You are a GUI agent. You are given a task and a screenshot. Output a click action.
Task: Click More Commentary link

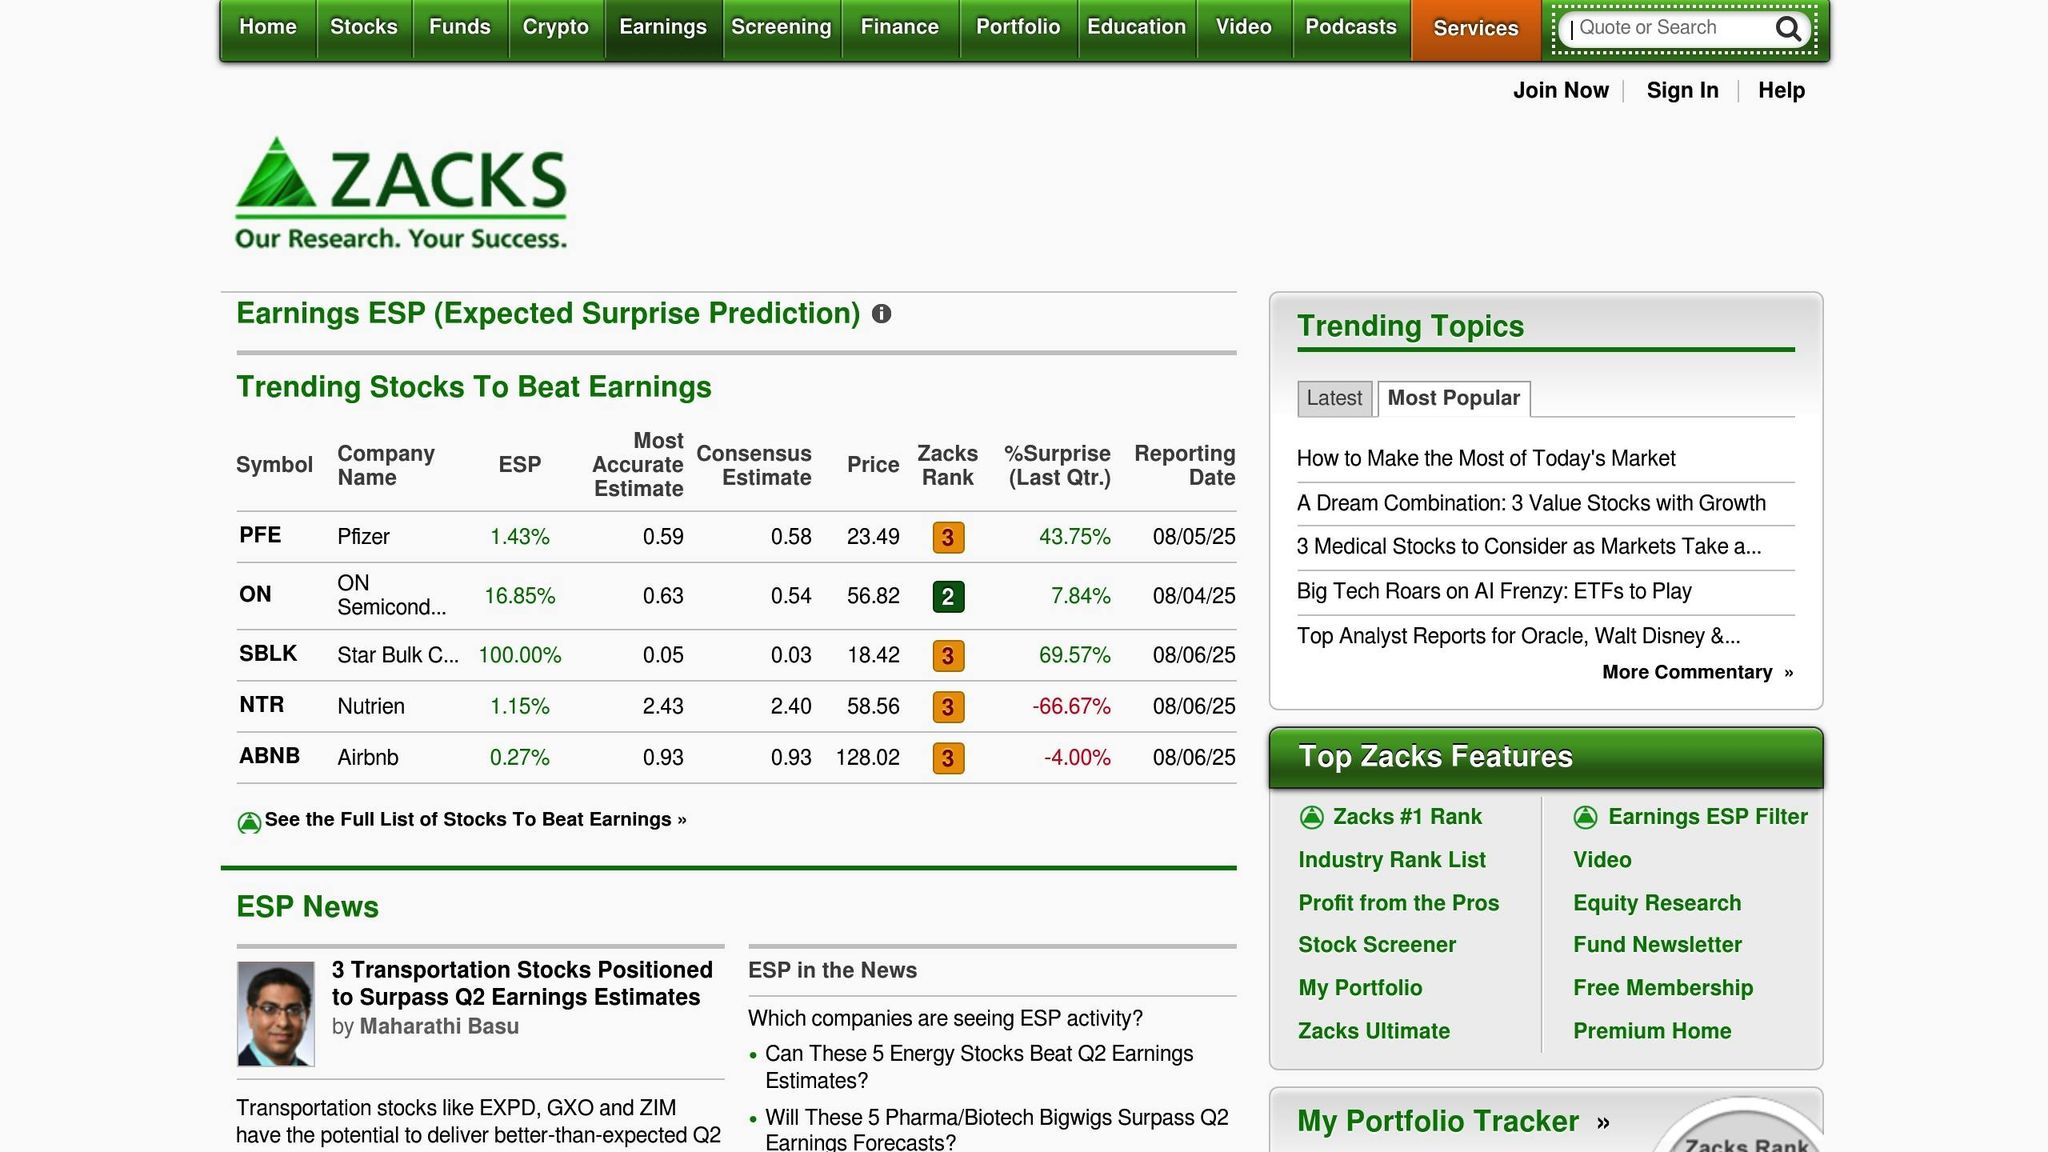(x=1697, y=672)
